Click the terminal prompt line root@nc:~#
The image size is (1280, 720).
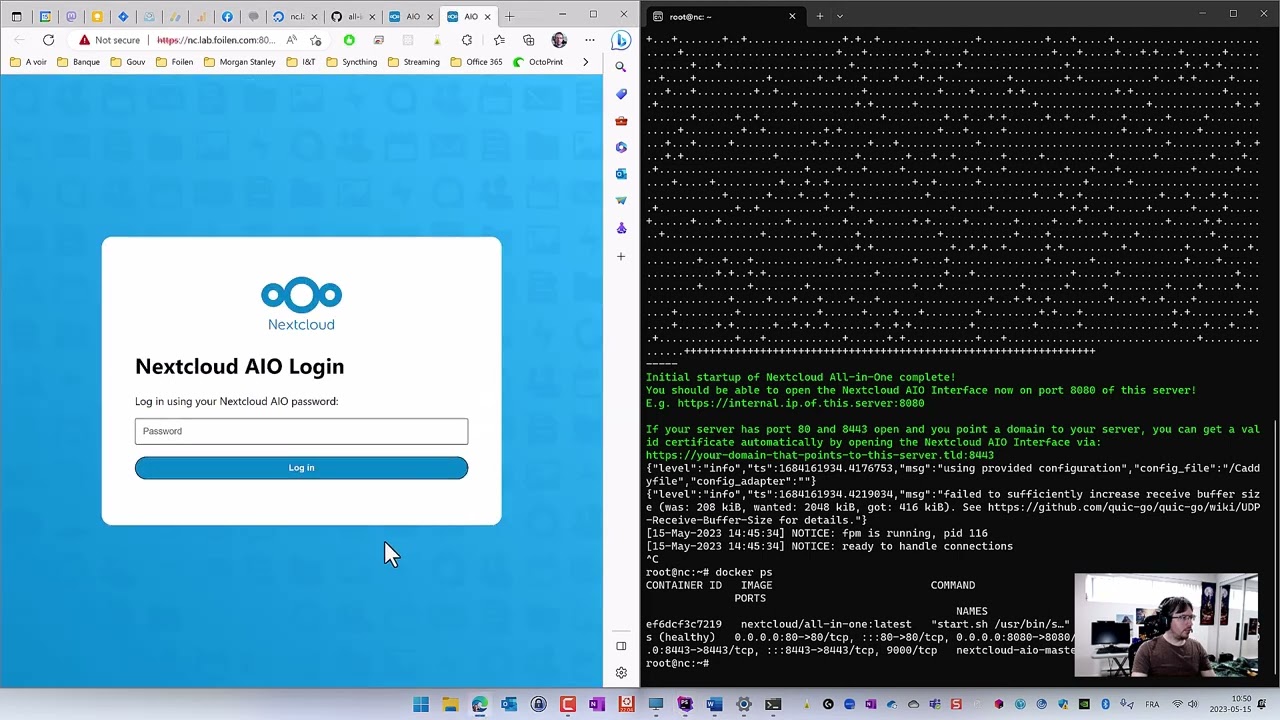pyautogui.click(x=677, y=663)
